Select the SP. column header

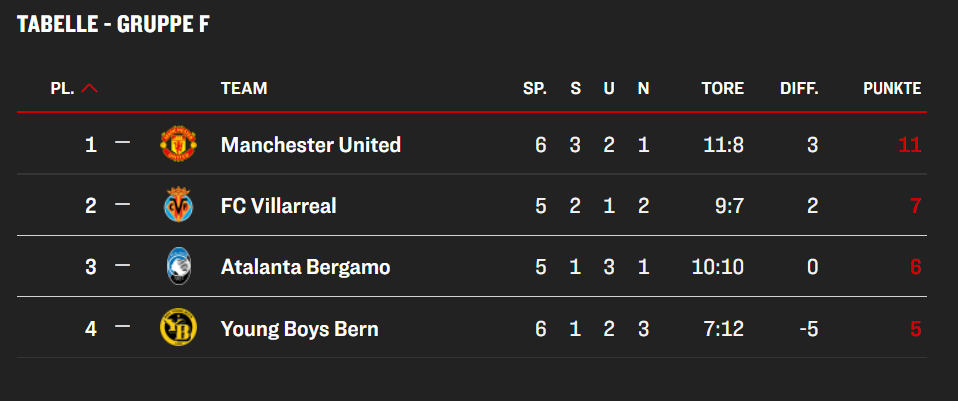click(535, 89)
